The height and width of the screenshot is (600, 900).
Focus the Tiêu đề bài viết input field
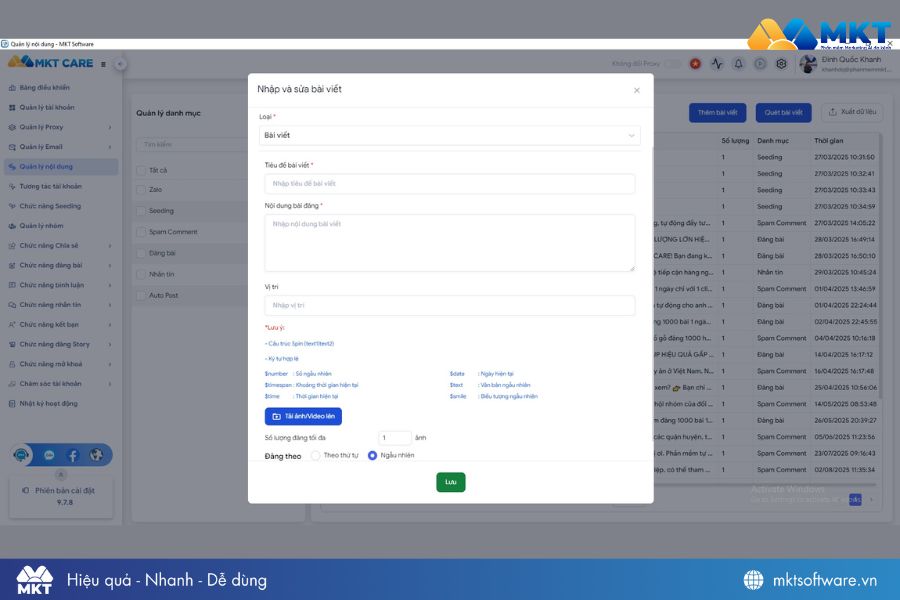449,184
